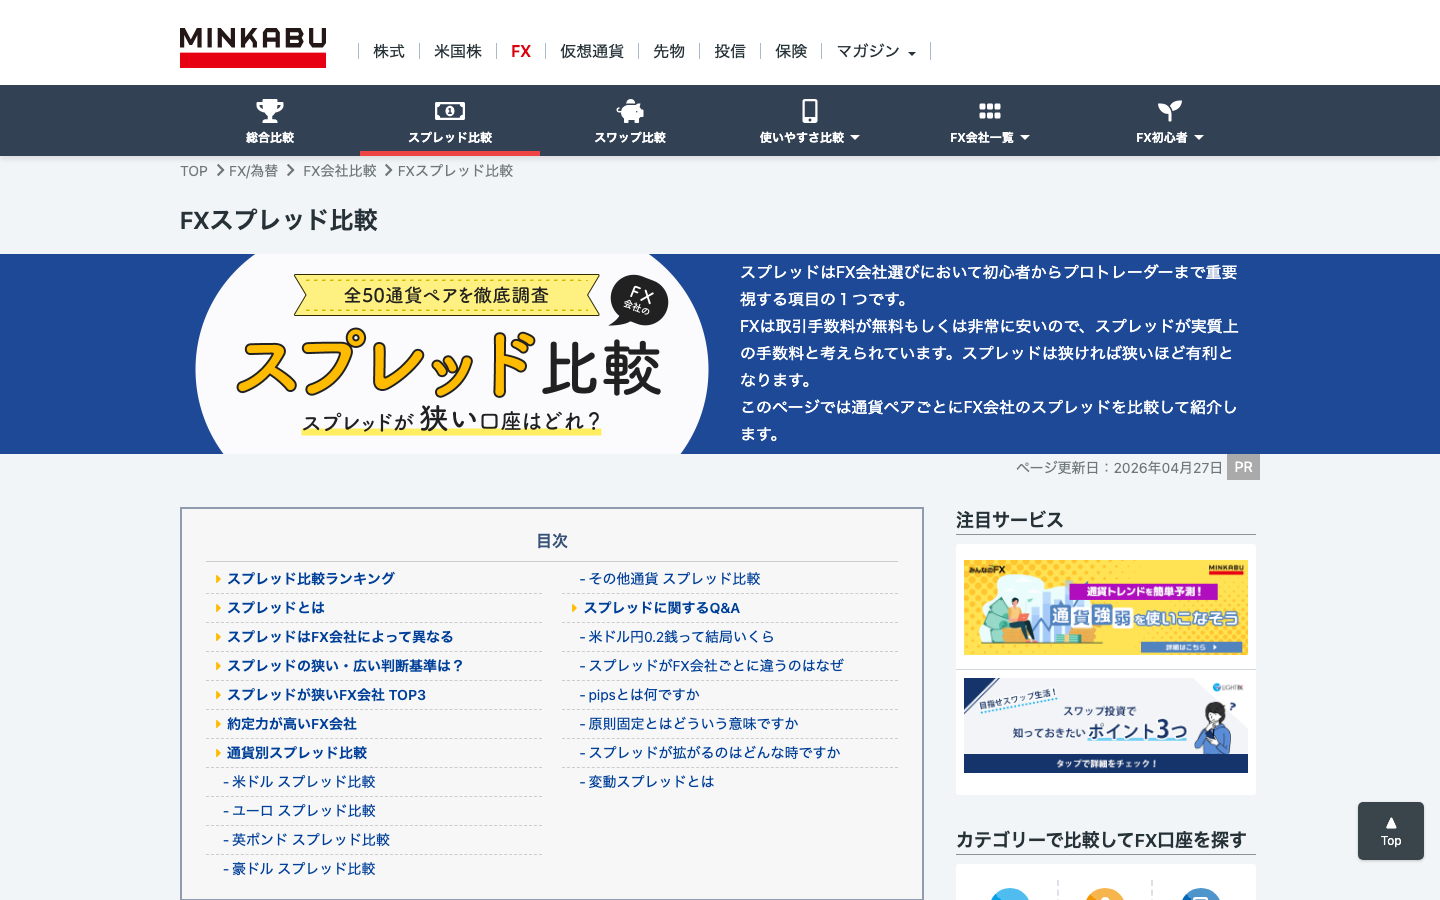
Task: Click the smartphone icon for 使いやすさ比較
Action: click(810, 110)
